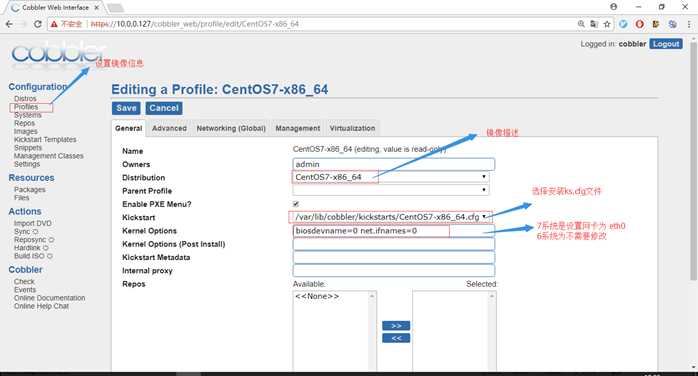Open the Distribution dropdown

pyautogui.click(x=390, y=177)
